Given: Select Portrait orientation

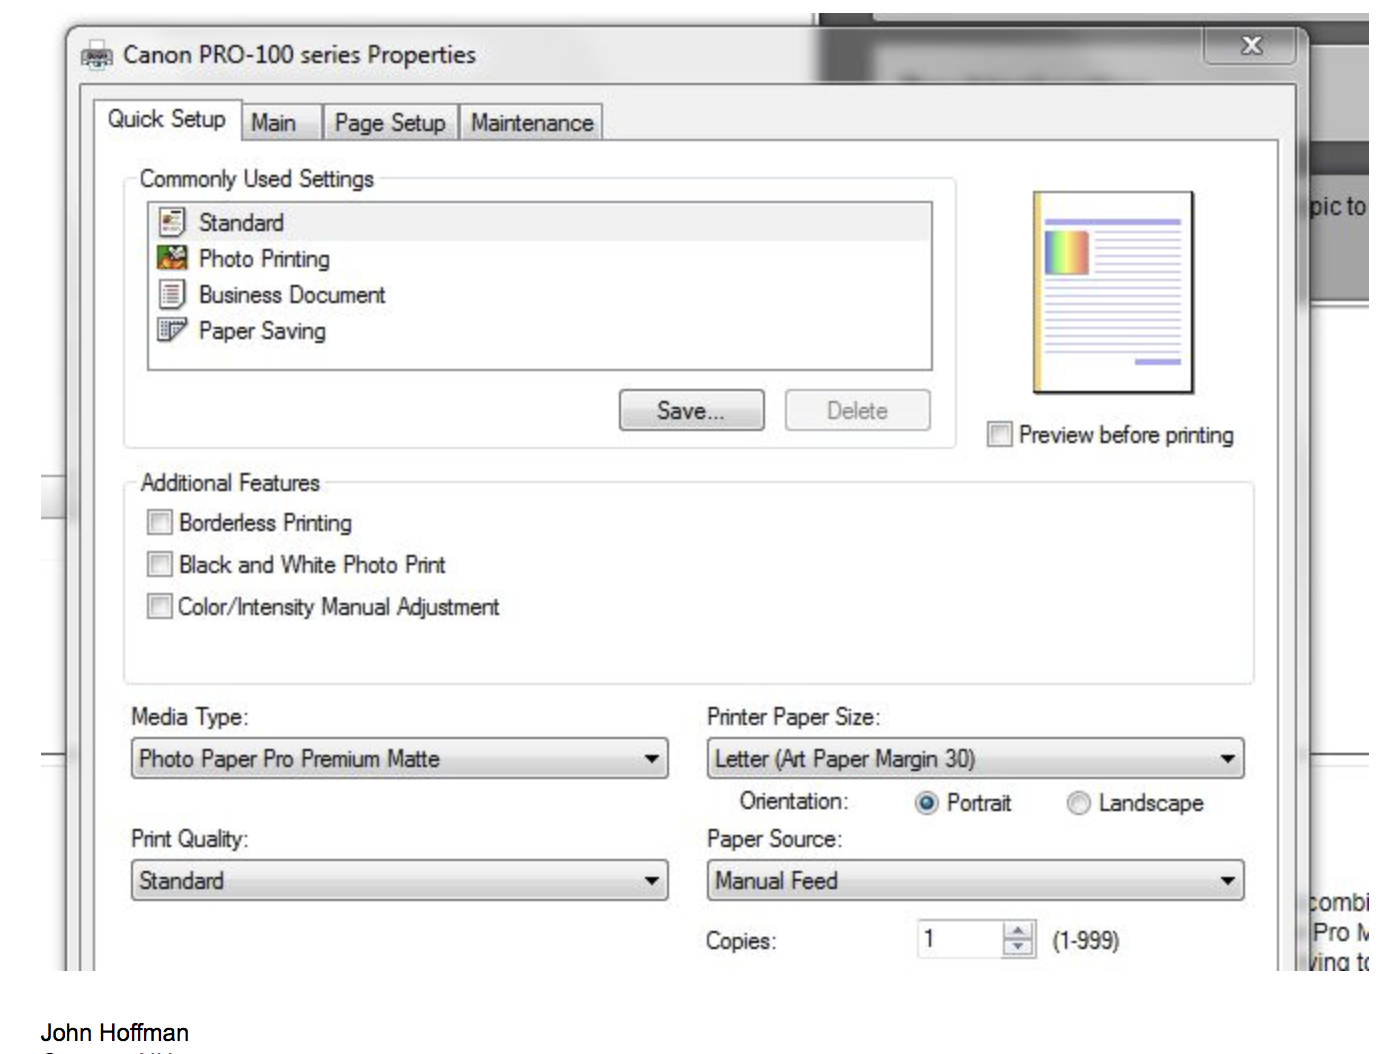Looking at the screenshot, I should pos(926,803).
